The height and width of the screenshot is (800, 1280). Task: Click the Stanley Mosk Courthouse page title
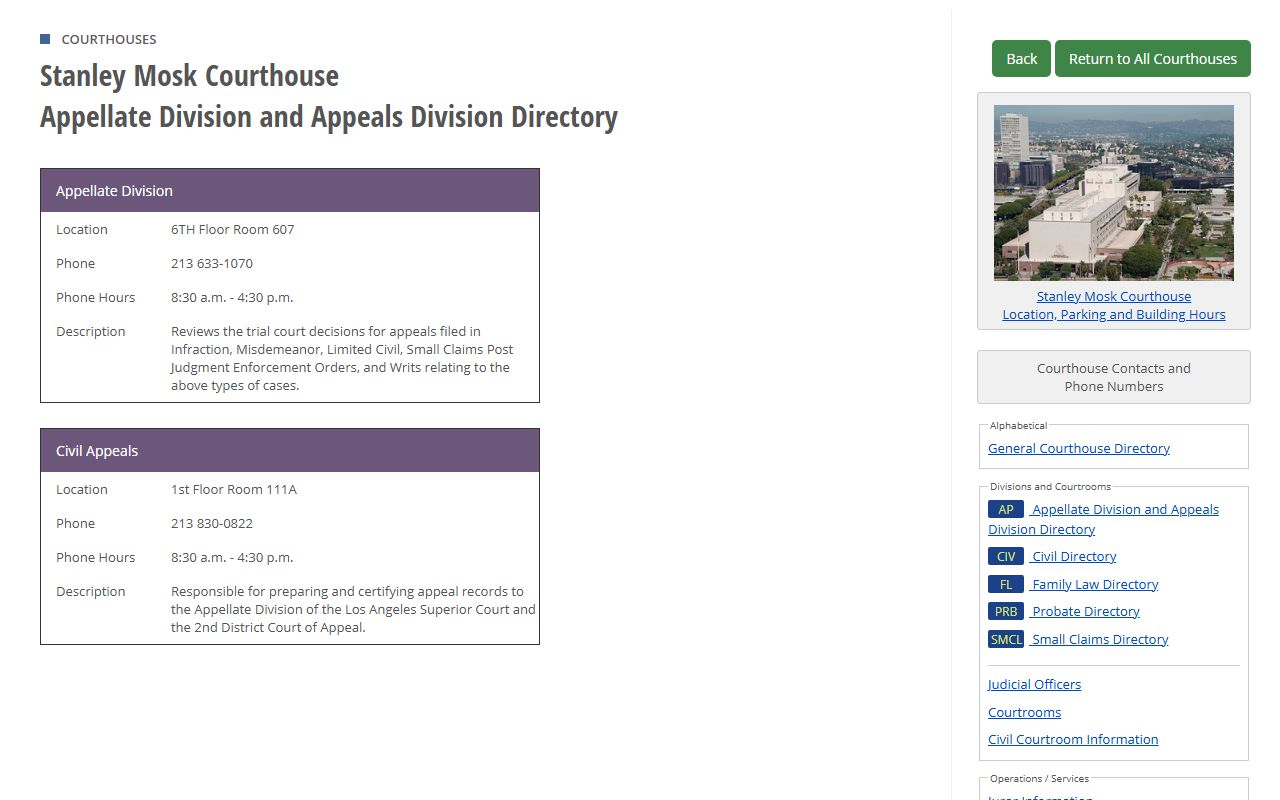(189, 75)
